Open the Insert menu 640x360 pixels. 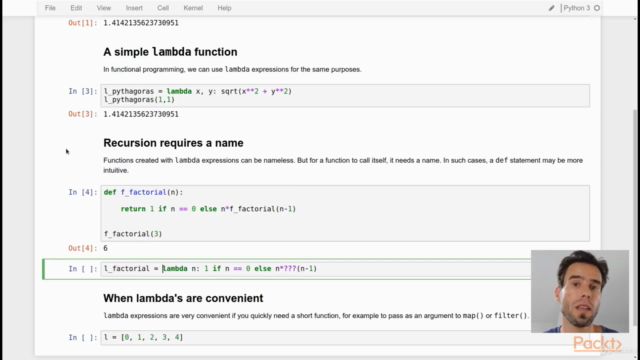134,8
